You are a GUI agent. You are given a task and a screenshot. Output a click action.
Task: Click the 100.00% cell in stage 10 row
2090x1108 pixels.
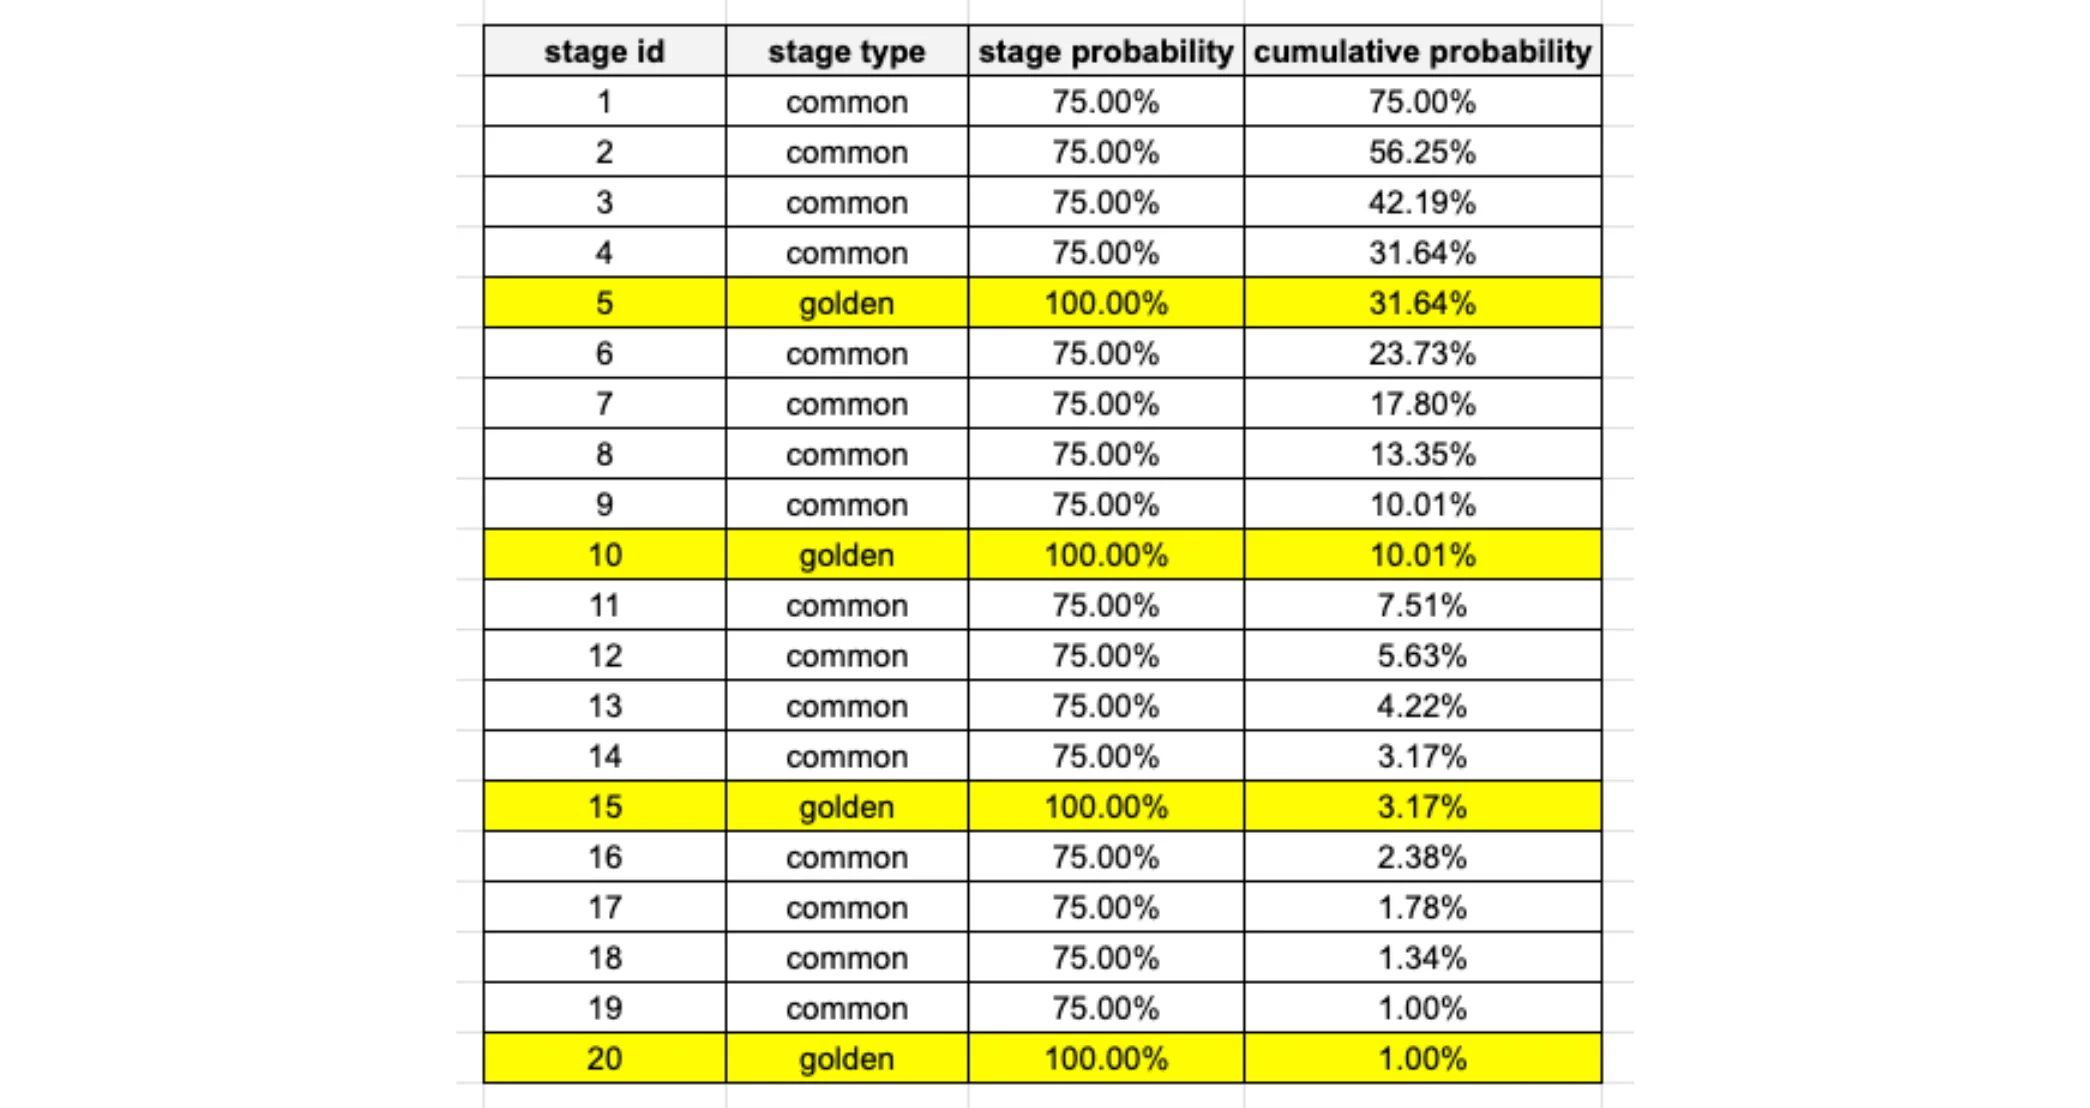(1105, 555)
